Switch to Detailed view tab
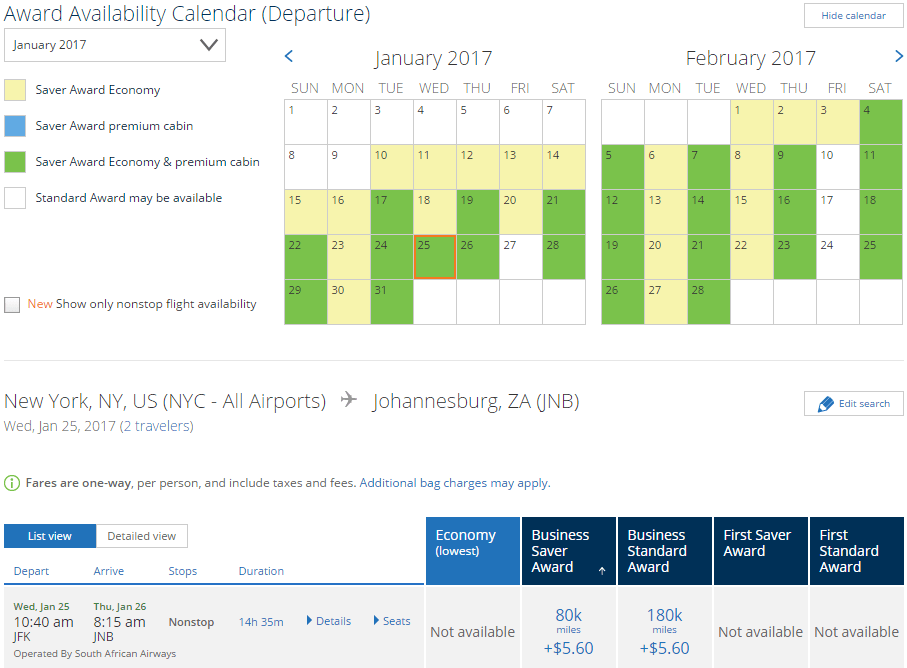The height and width of the screenshot is (668, 907). [x=142, y=536]
